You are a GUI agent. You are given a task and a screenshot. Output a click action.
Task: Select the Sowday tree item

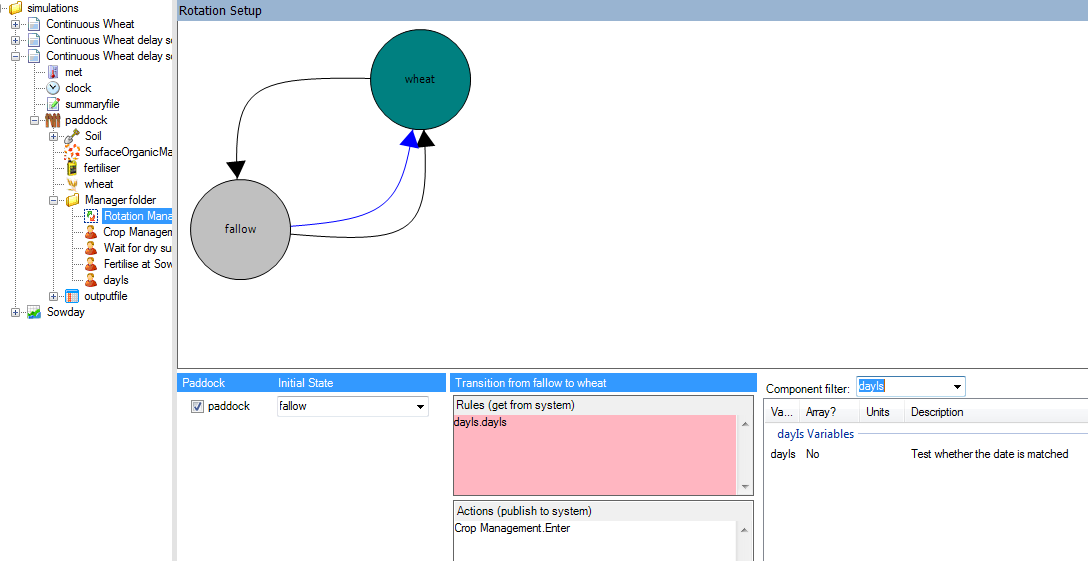[65, 312]
